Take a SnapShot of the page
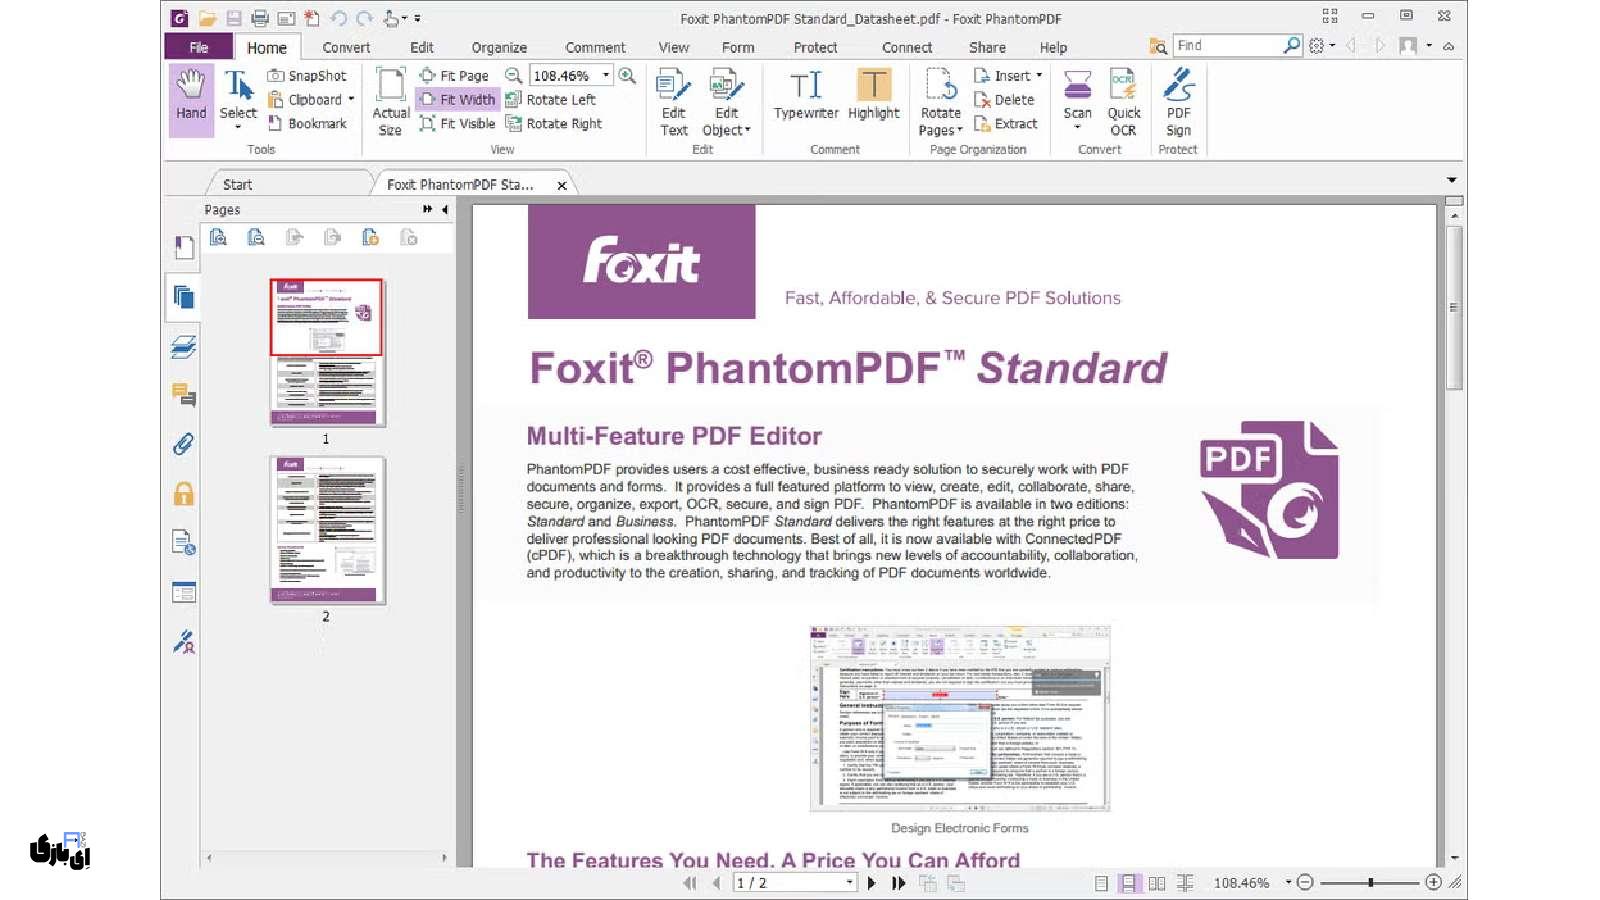The image size is (1600, 900). (307, 76)
